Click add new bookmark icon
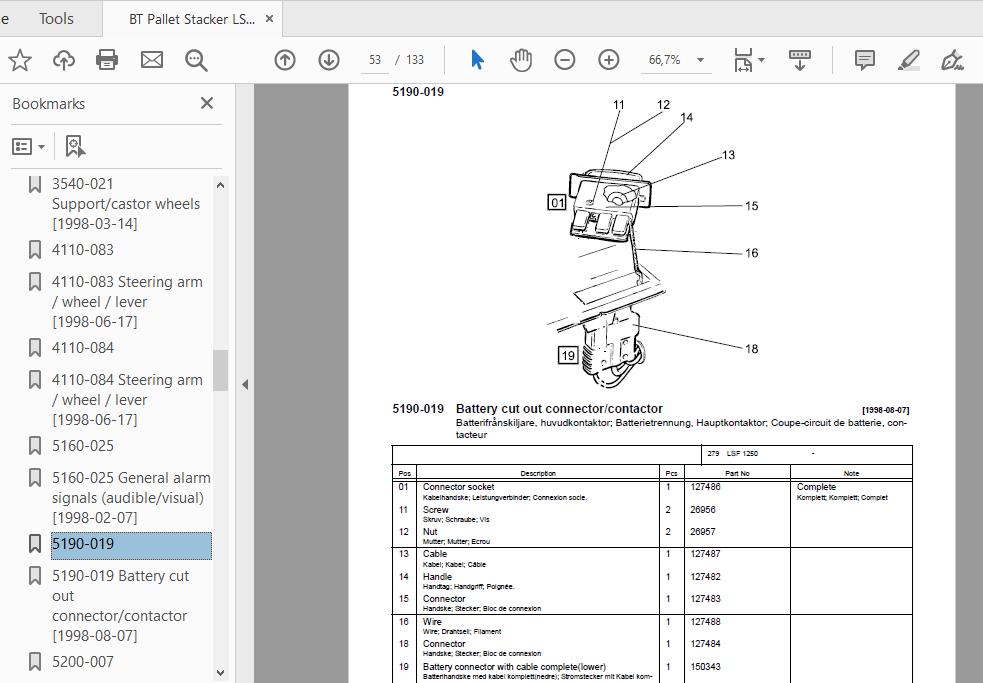This screenshot has height=683, width=983. coord(75,146)
